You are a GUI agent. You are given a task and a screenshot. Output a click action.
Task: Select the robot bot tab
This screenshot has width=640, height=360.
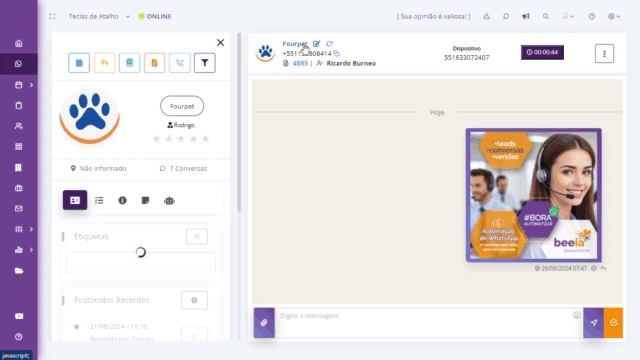click(x=169, y=200)
